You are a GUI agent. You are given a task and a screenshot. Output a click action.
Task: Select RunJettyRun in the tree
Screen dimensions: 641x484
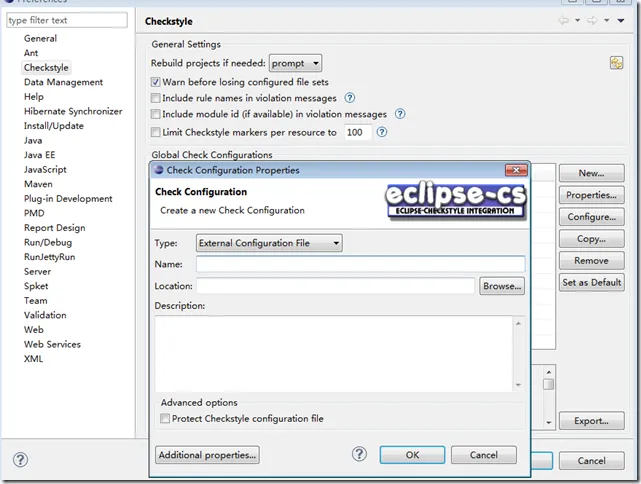(x=49, y=257)
